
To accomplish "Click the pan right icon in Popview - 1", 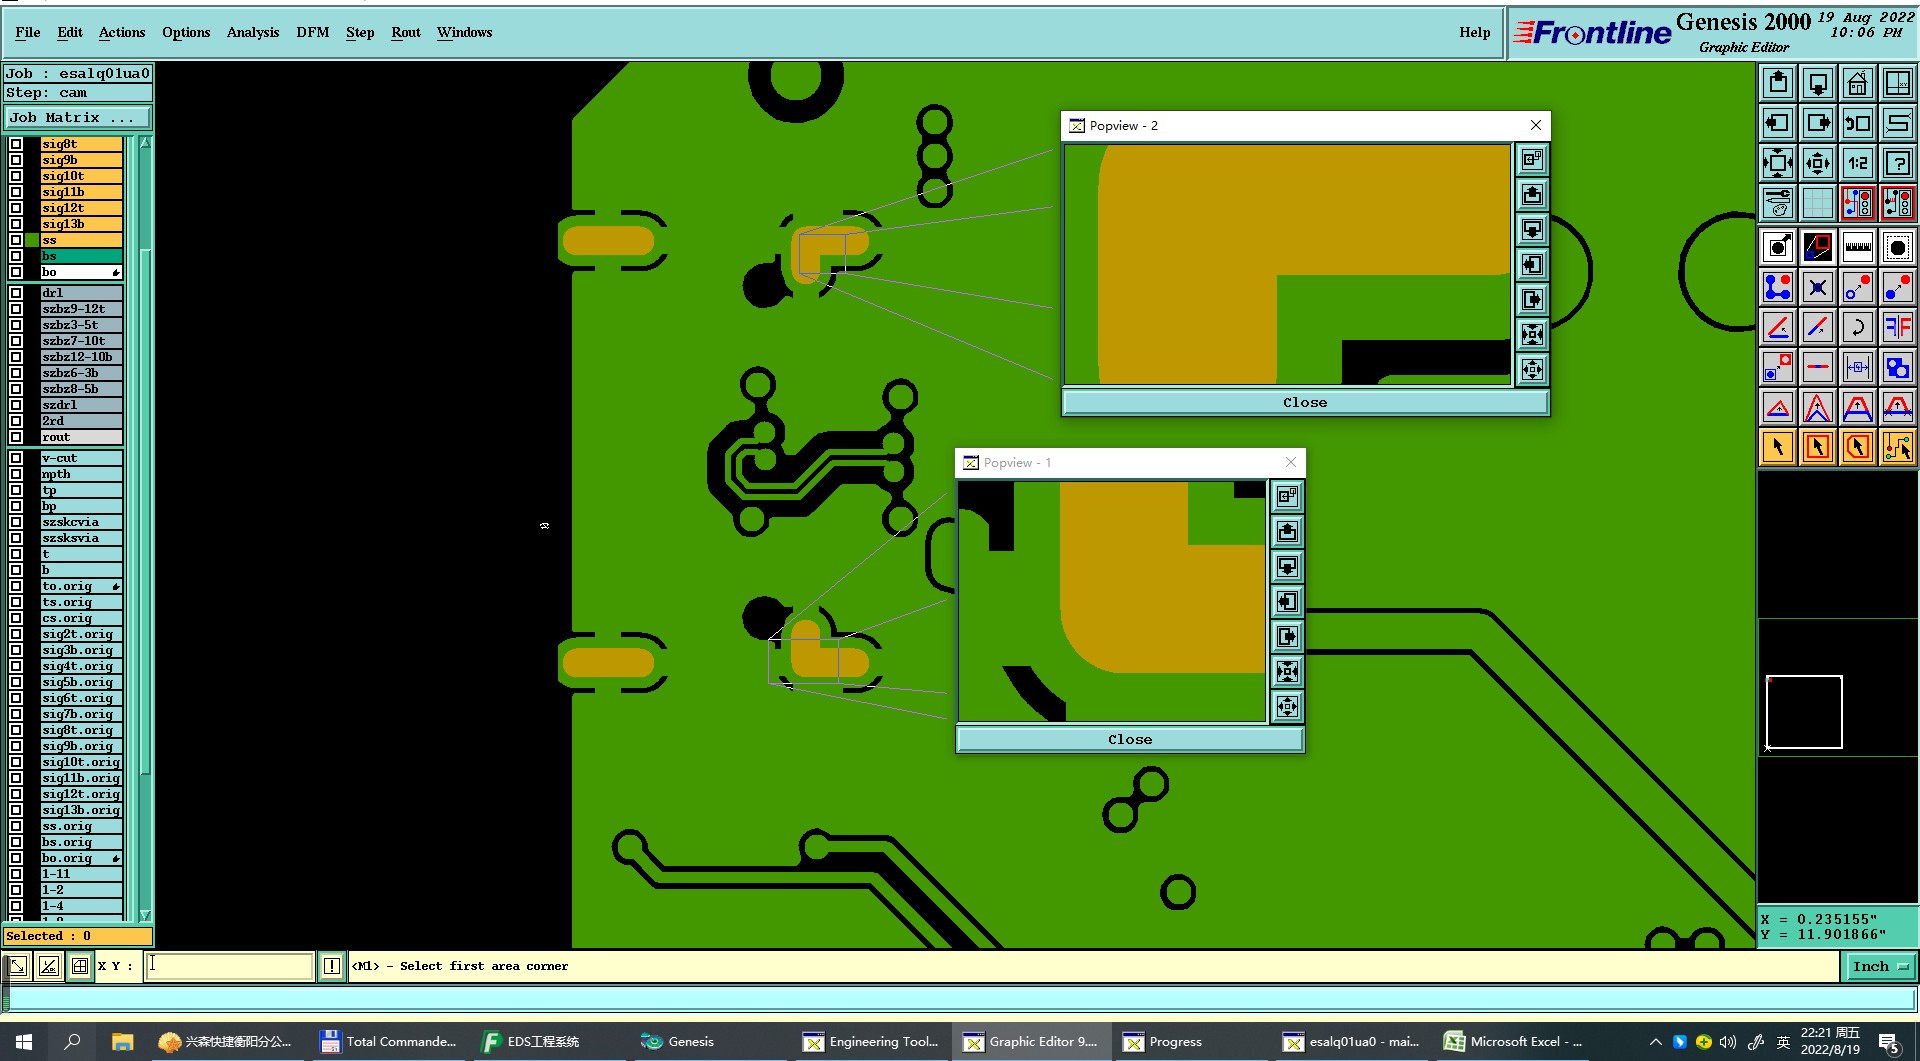I will point(1287,636).
